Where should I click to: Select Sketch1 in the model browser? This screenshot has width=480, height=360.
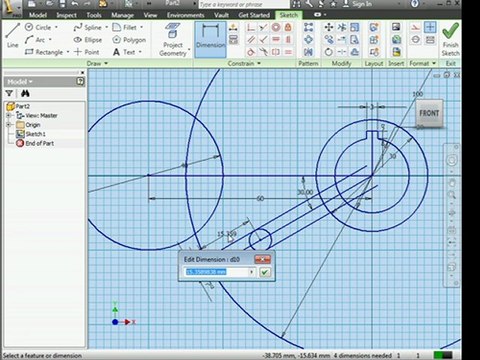coord(31,134)
